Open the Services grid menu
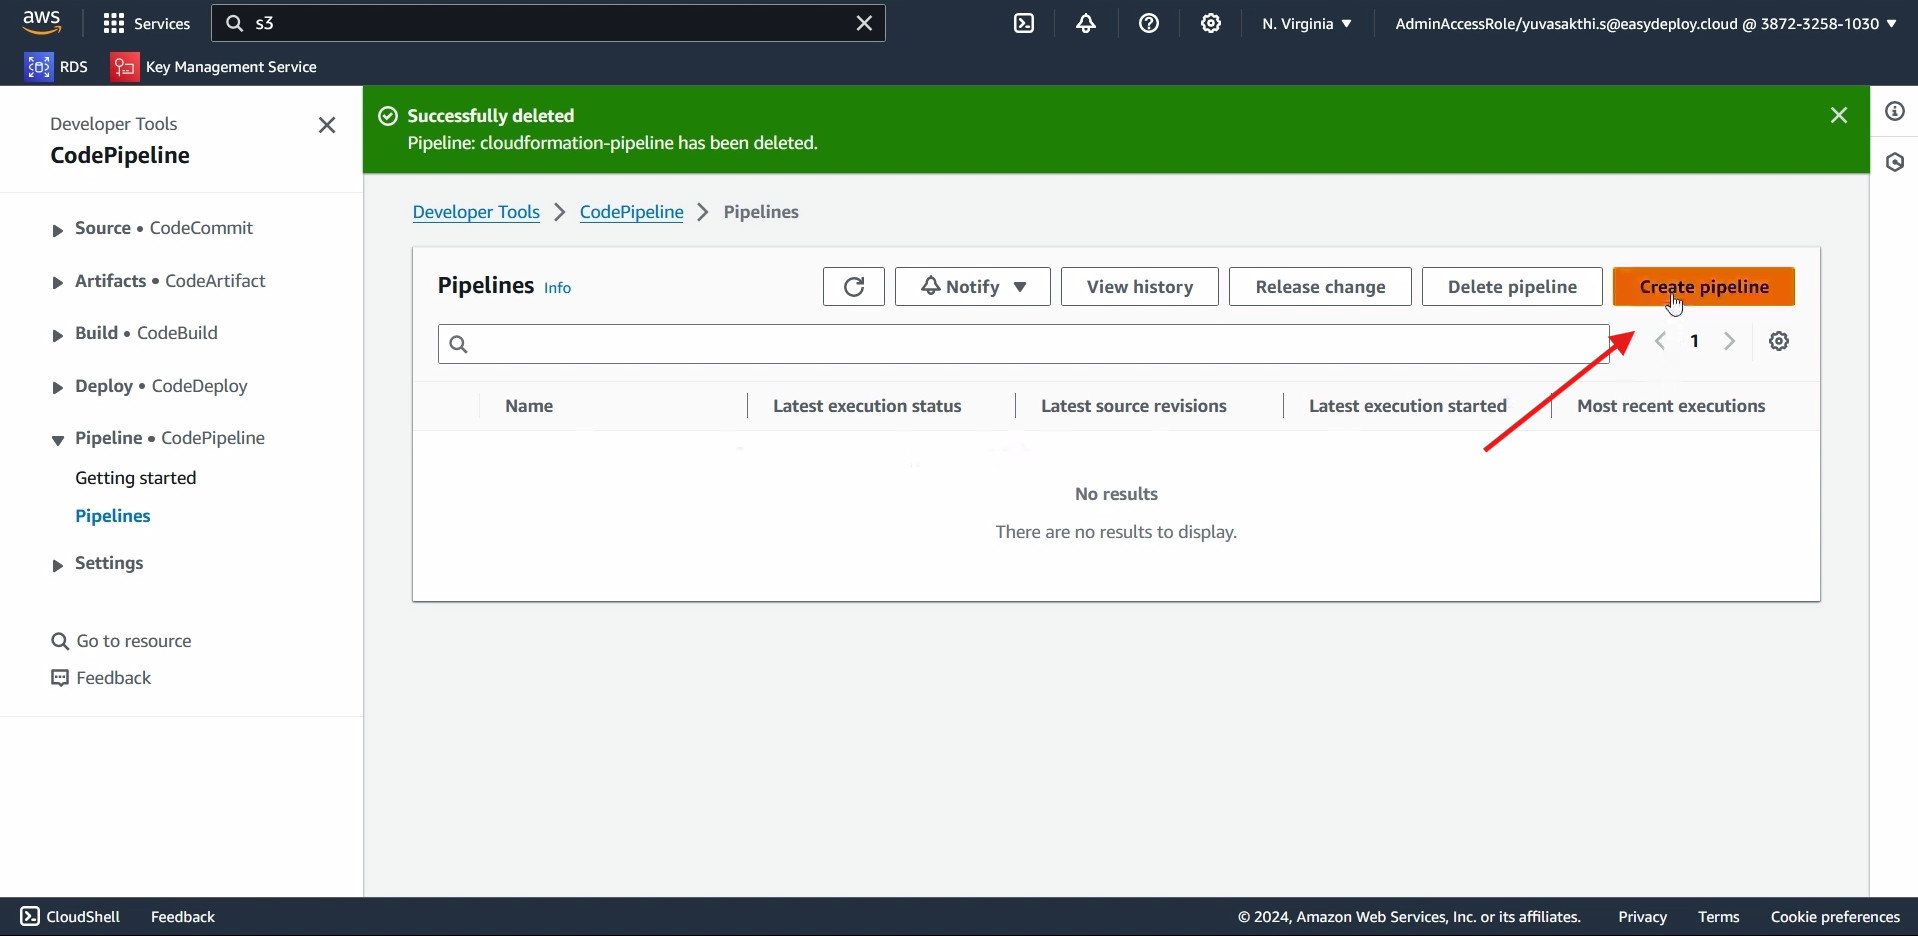 pos(147,23)
